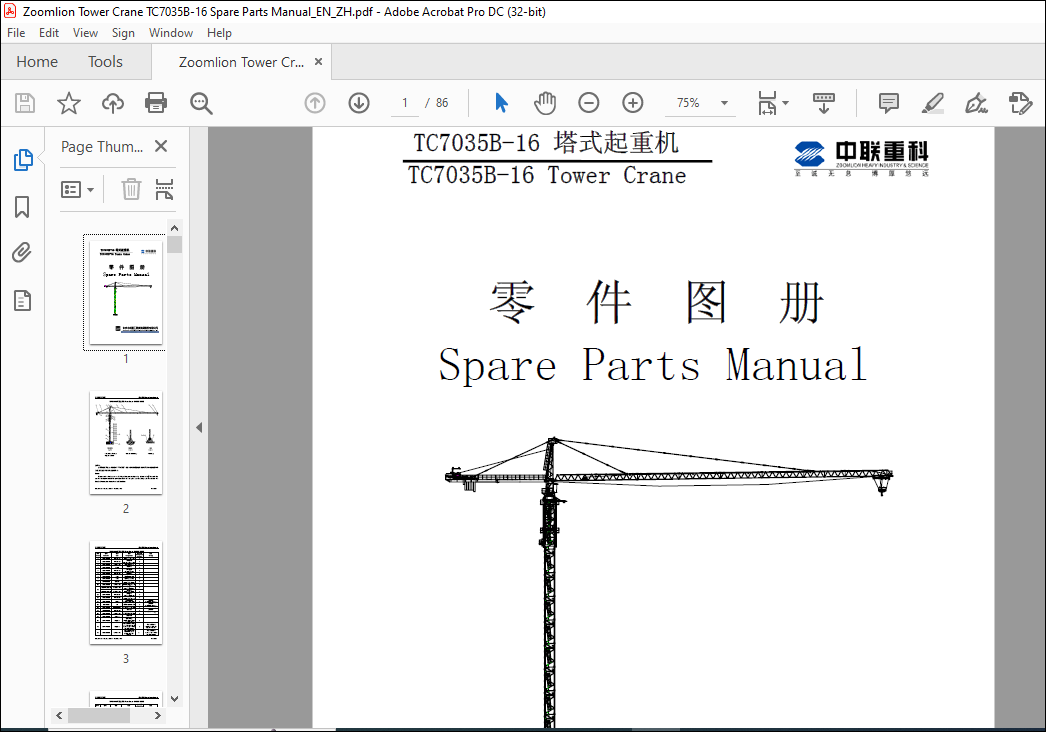Screen dimensions: 1046x732
Task: Add document to starred favorites
Action: pos(69,103)
